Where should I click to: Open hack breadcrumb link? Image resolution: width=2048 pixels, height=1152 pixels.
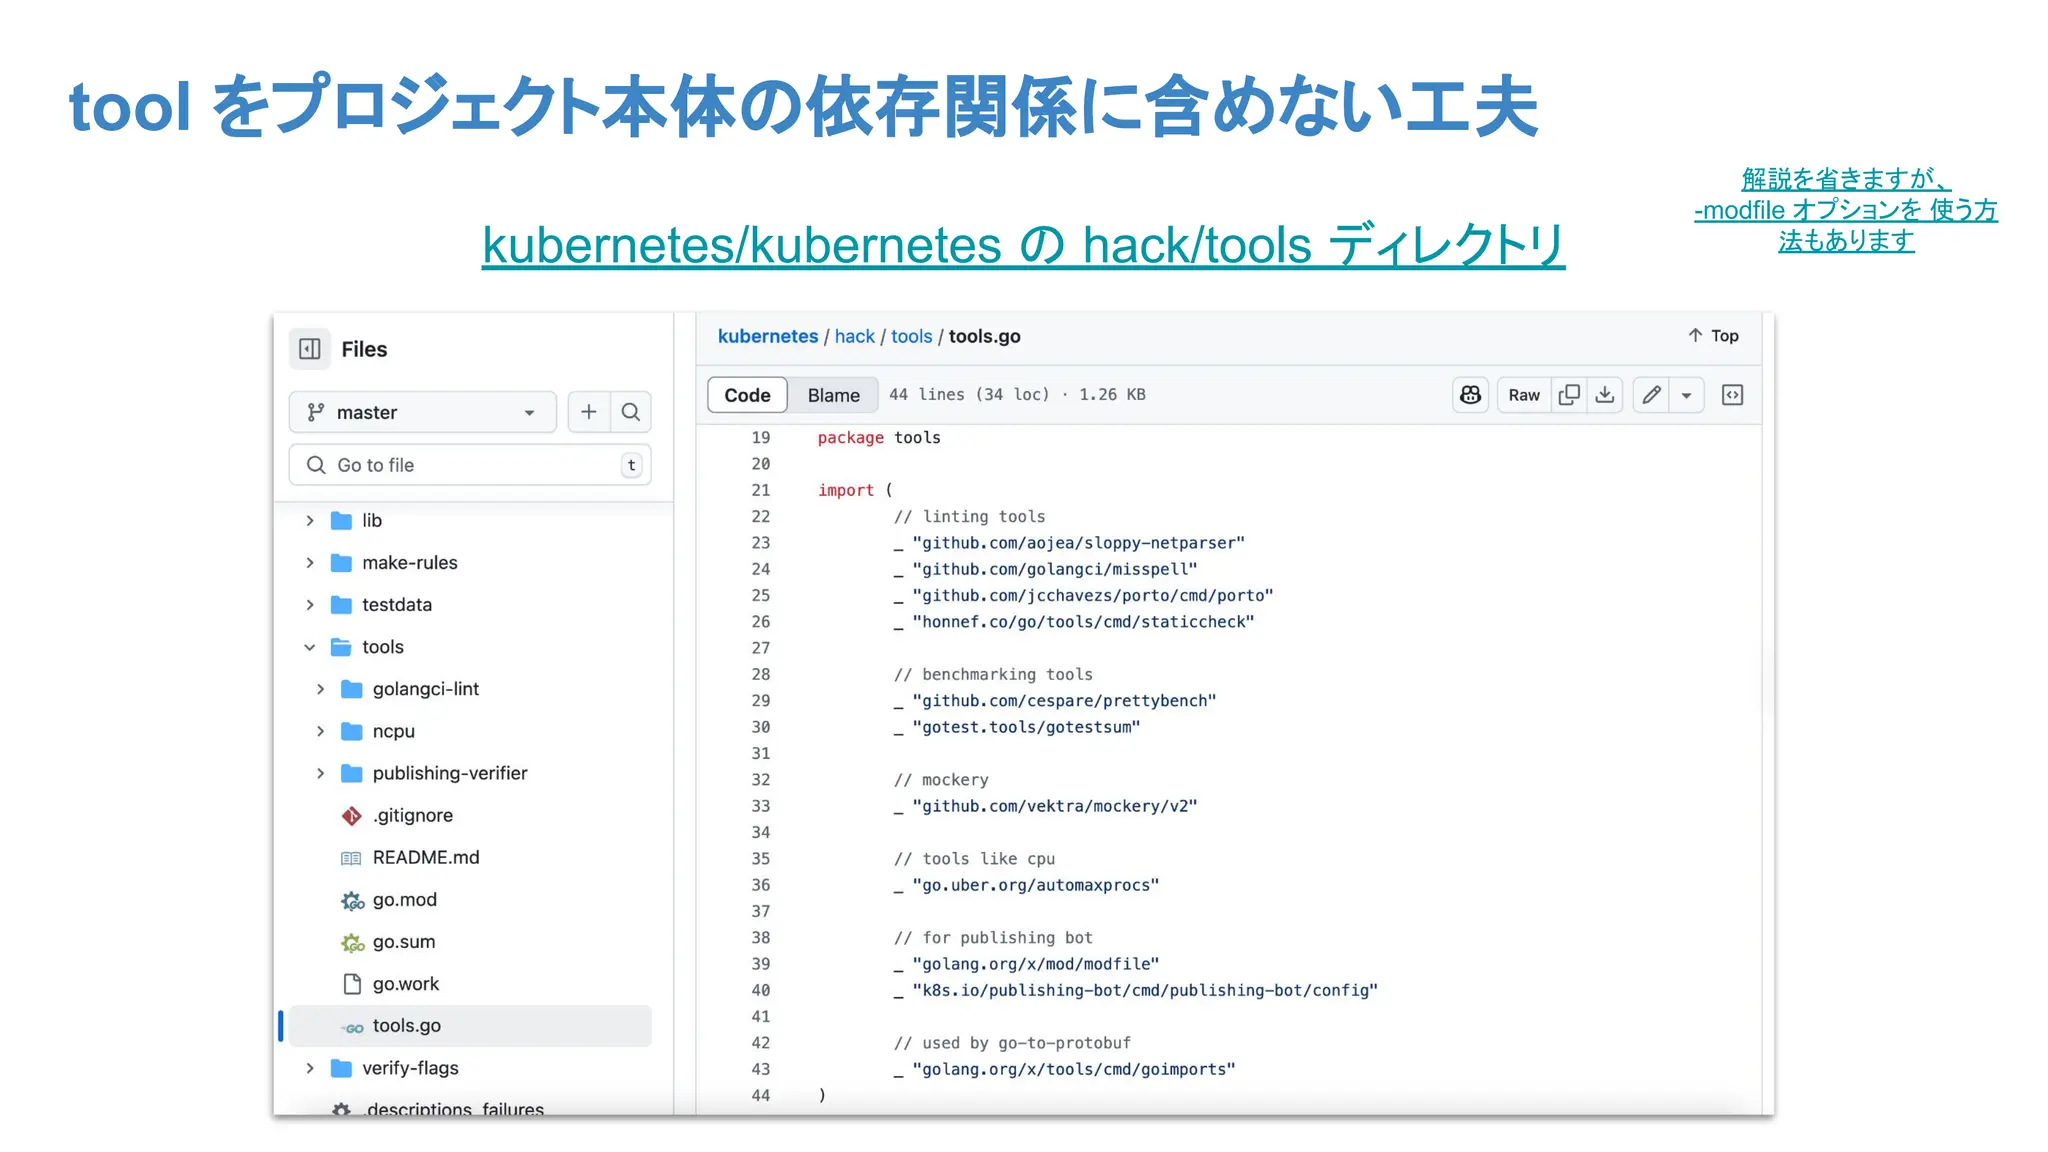point(855,336)
